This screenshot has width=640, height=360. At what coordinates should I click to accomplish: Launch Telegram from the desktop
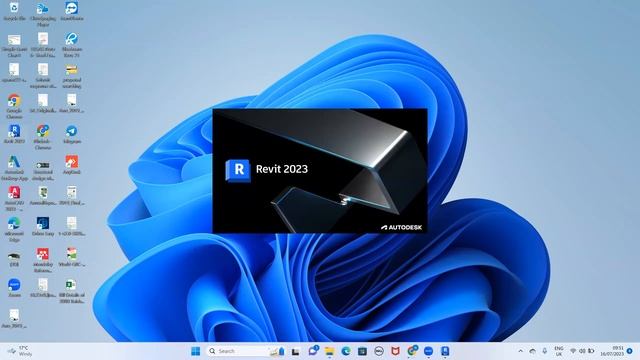point(71,134)
